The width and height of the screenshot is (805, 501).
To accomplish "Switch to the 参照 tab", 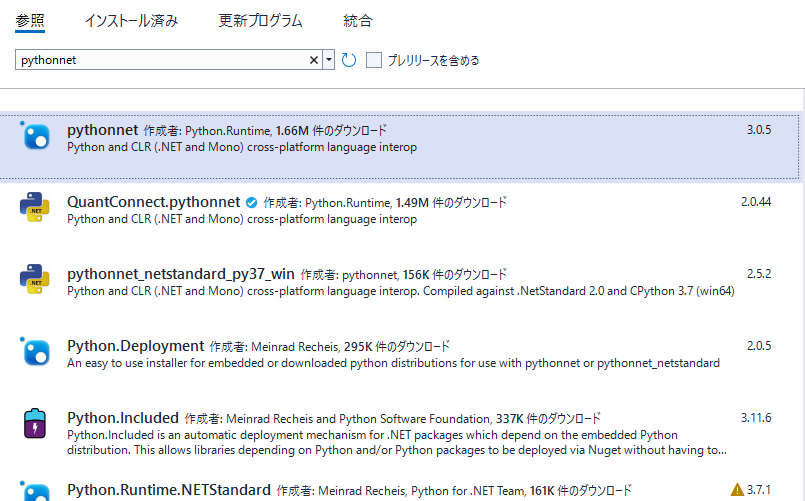I will pyautogui.click(x=30, y=21).
